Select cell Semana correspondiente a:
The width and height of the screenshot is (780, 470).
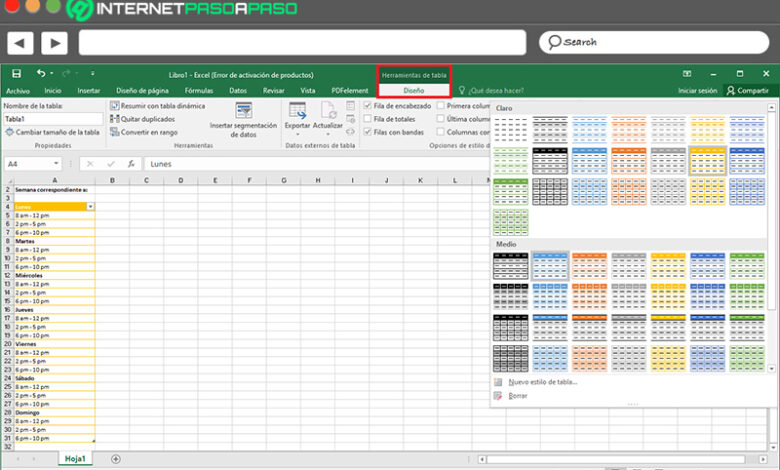(x=54, y=189)
